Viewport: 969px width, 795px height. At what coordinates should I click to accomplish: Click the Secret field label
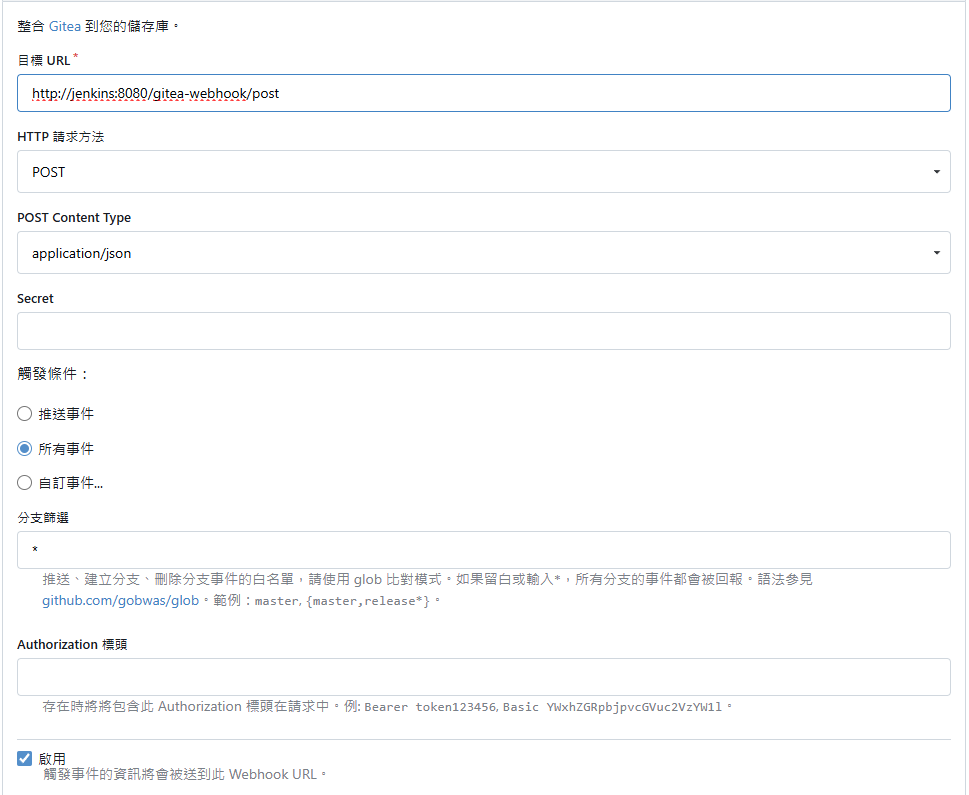point(36,298)
